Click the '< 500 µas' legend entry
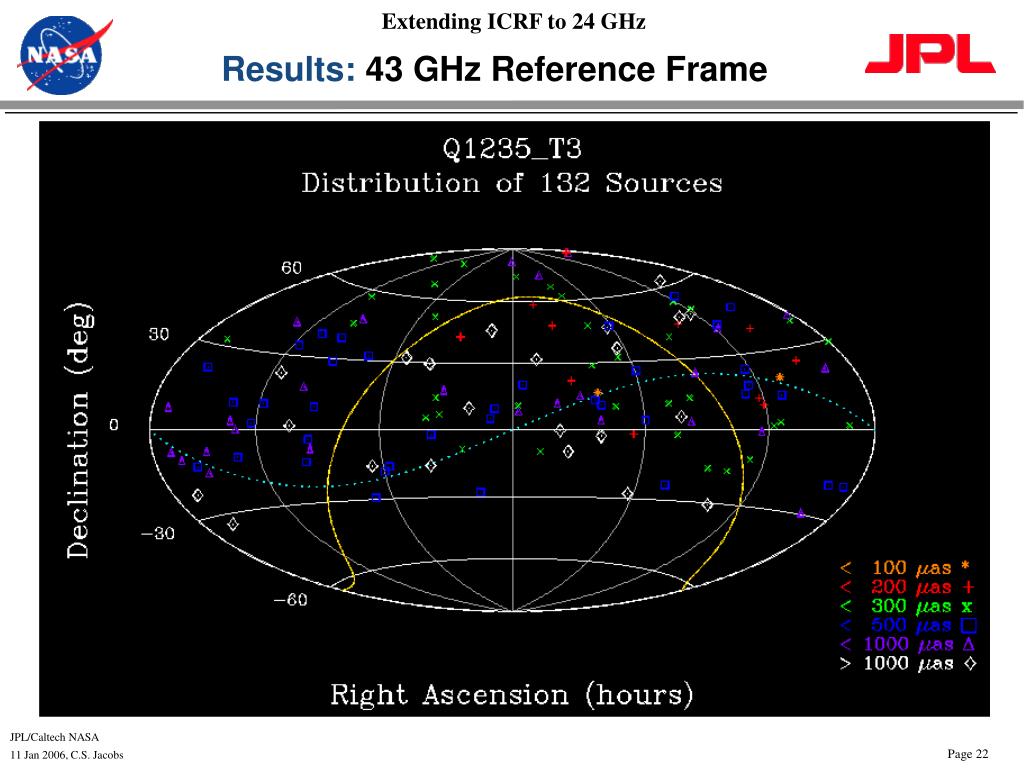This screenshot has height=768, width=1024. point(895,626)
